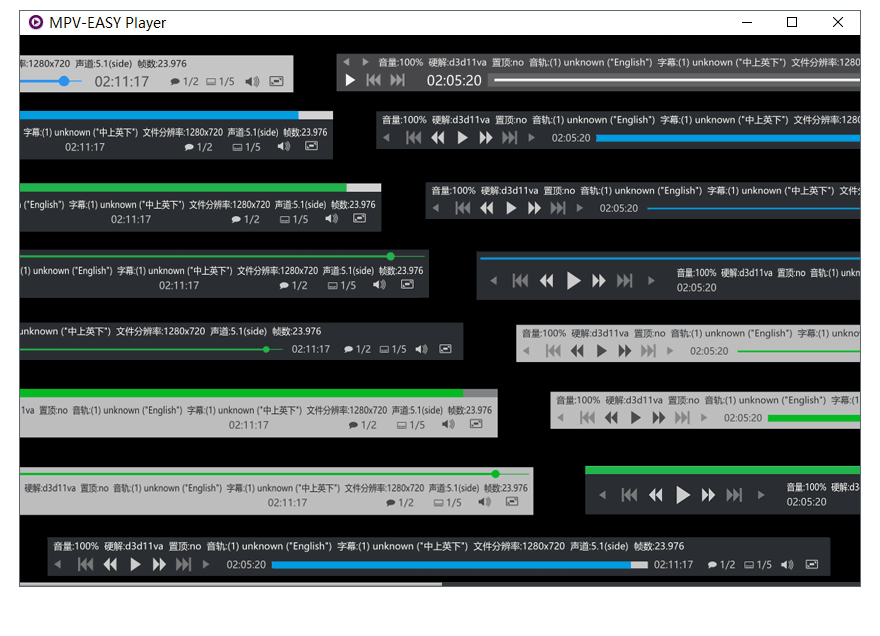
Task: Skip to previous track in full-width bottom bar
Action: [85, 564]
